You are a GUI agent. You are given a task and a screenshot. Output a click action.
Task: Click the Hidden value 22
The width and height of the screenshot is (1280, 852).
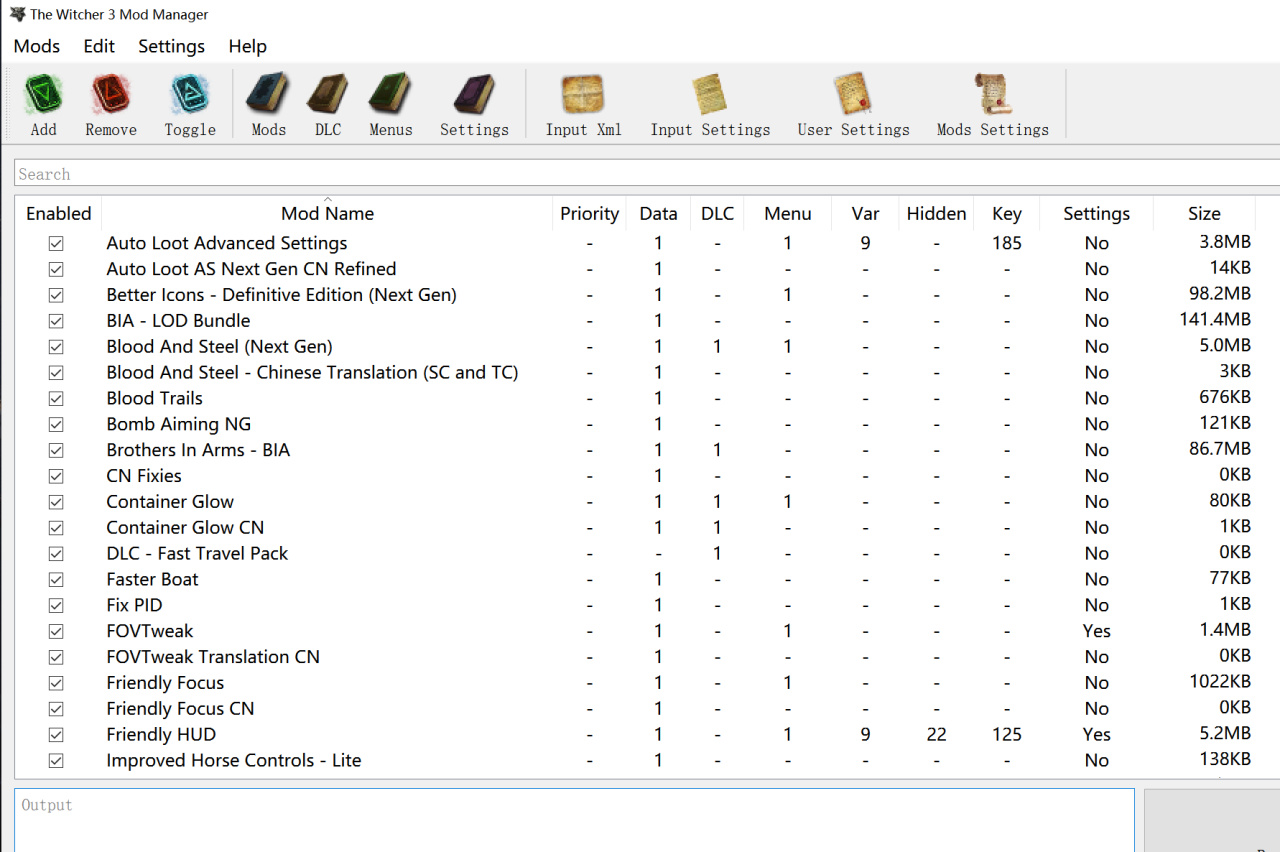click(936, 734)
